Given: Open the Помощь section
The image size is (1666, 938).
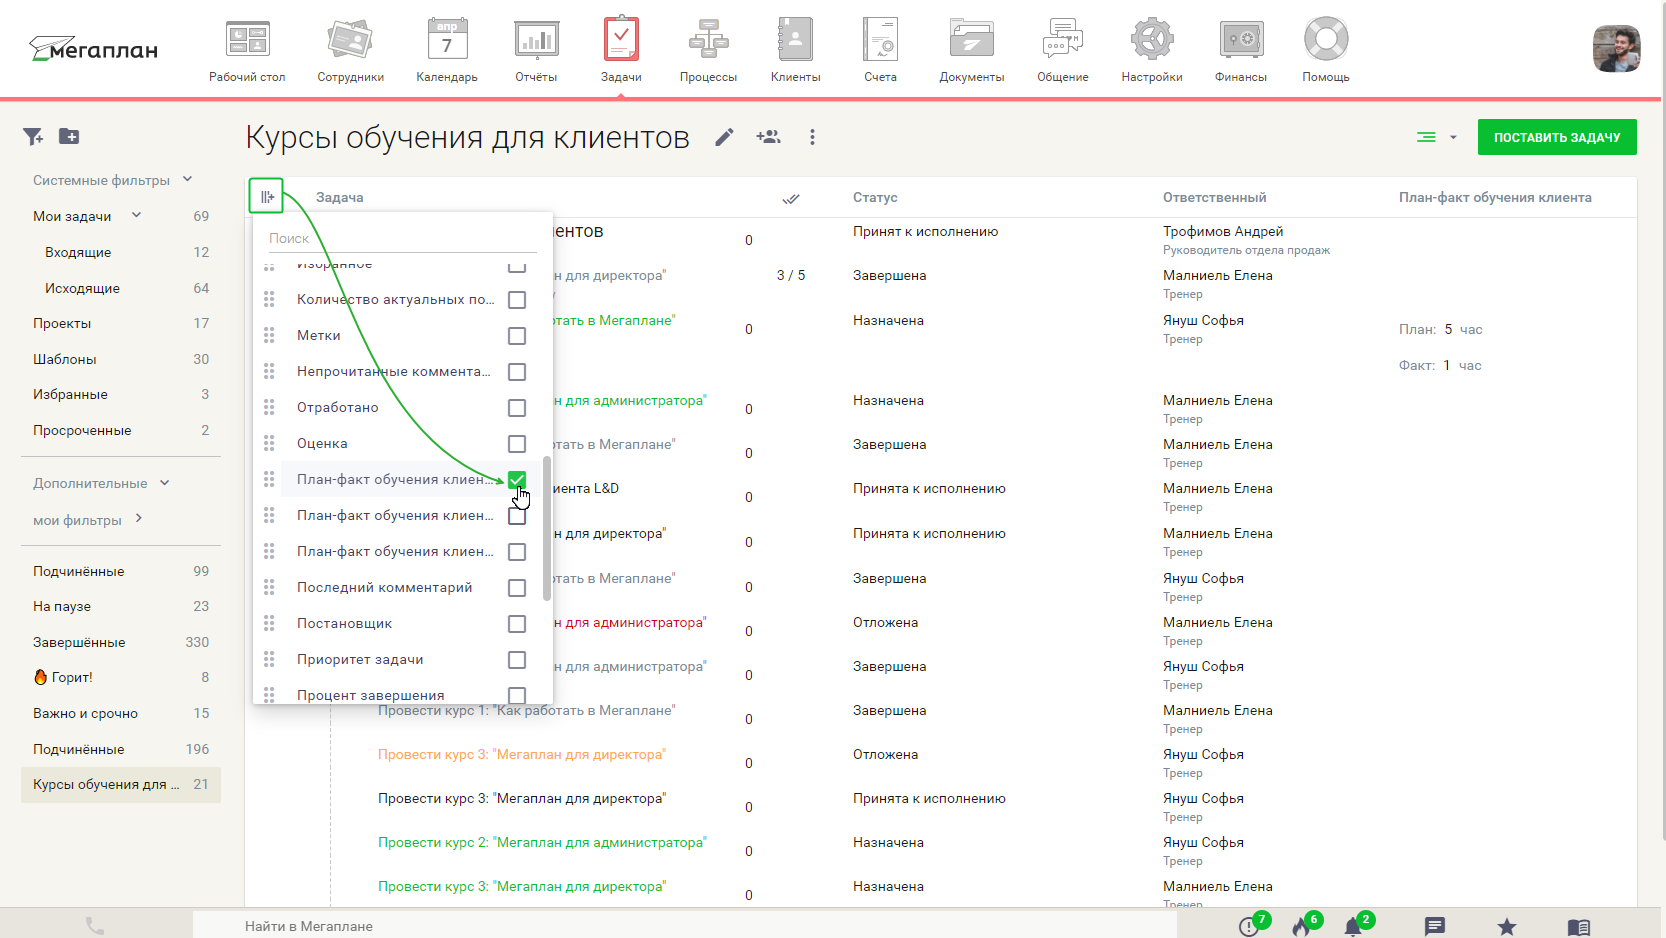Looking at the screenshot, I should 1326,50.
